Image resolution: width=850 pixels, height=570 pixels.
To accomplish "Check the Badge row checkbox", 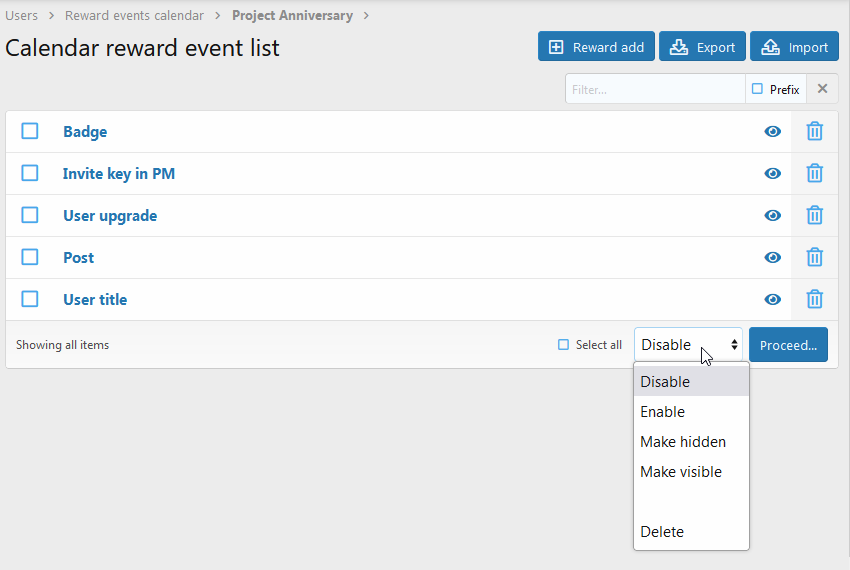I will point(30,131).
